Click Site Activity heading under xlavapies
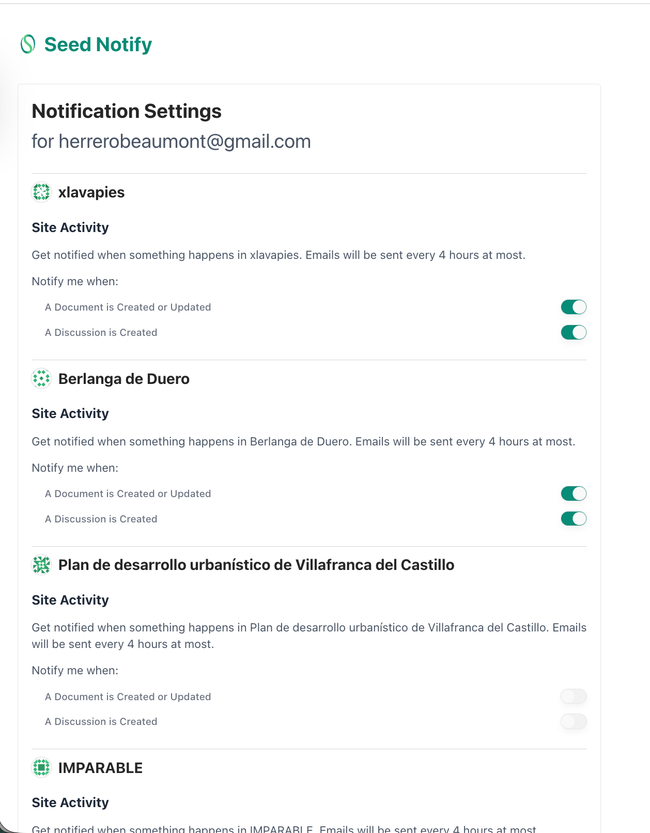The height and width of the screenshot is (833, 650). [x=70, y=228]
